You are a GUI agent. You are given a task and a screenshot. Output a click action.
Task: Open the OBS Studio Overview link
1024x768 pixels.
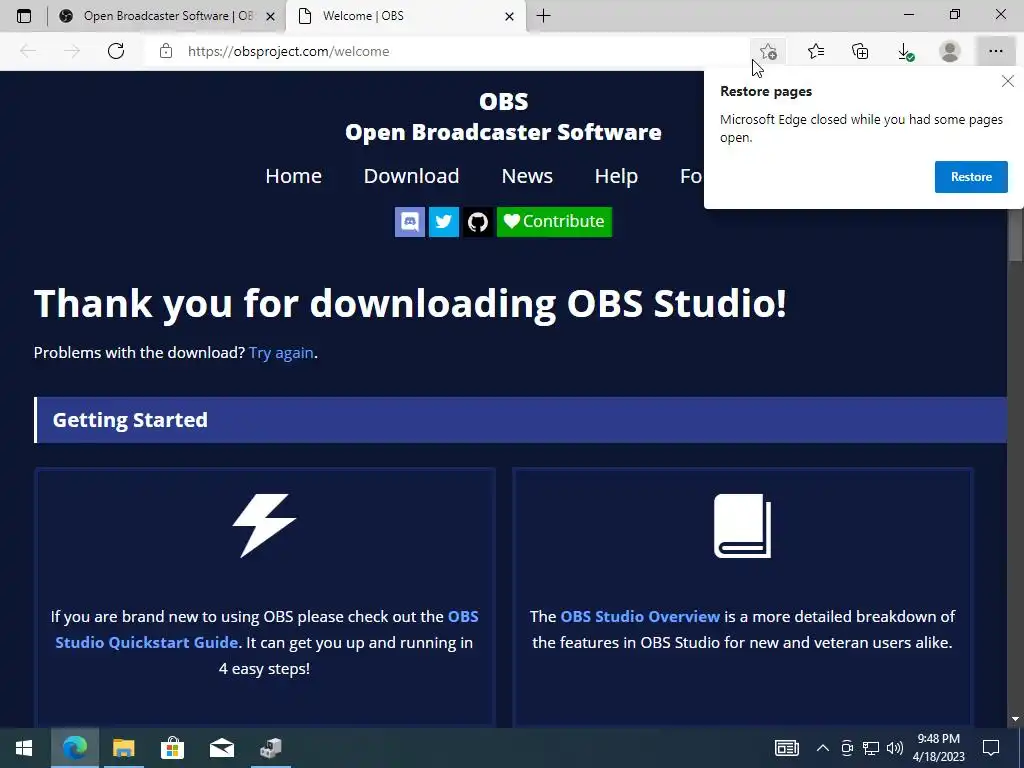pos(640,616)
